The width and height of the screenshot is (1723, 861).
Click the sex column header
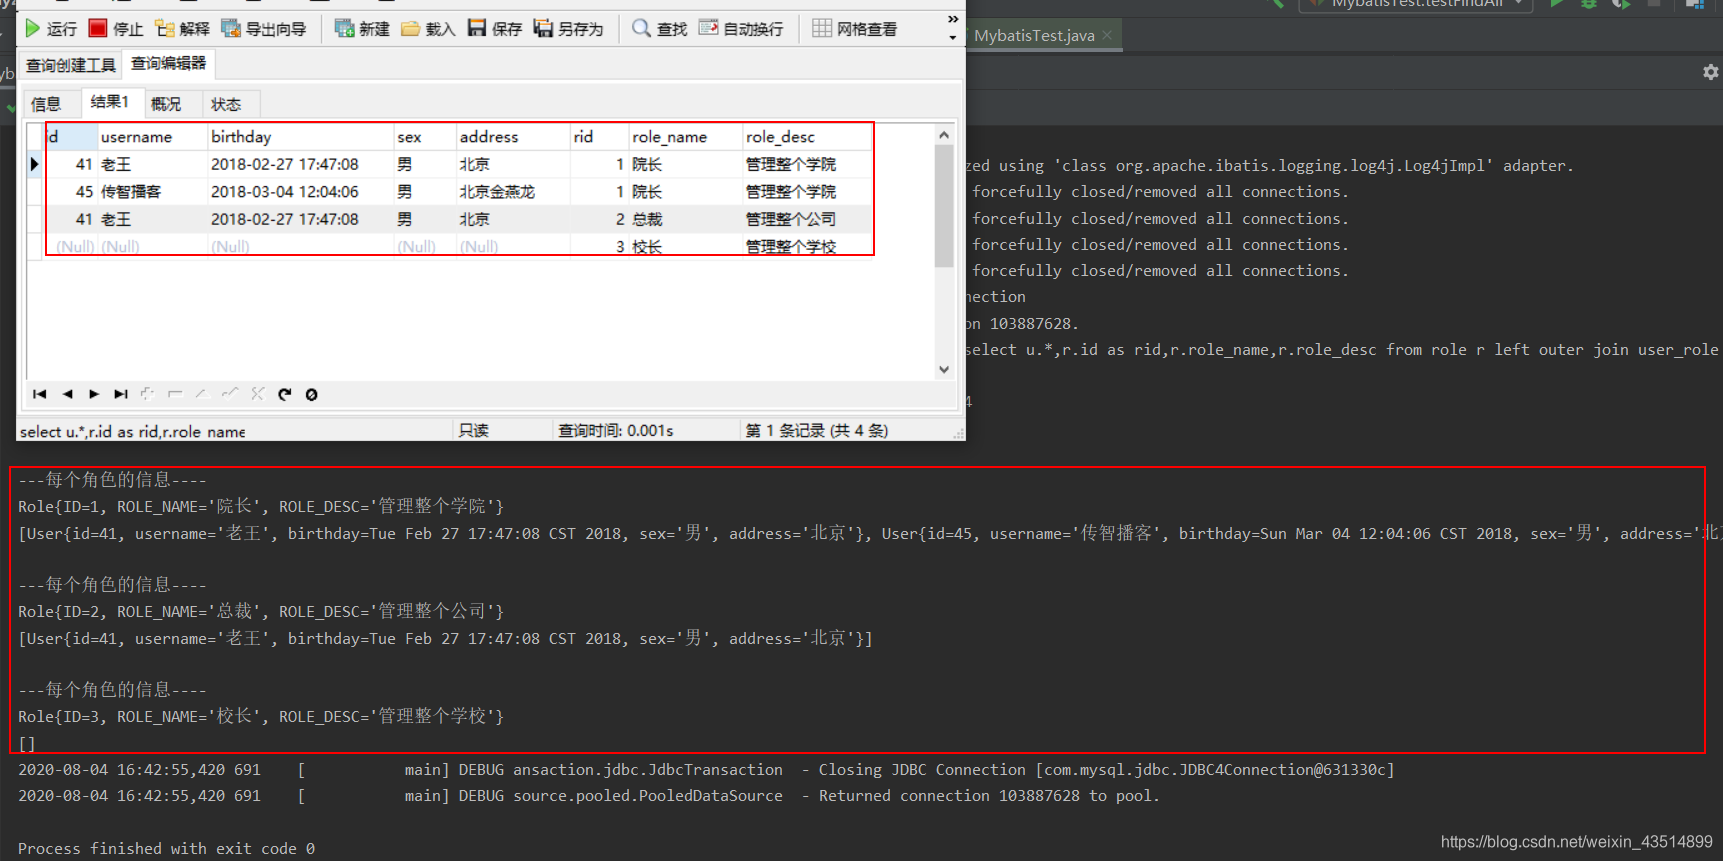coord(425,137)
